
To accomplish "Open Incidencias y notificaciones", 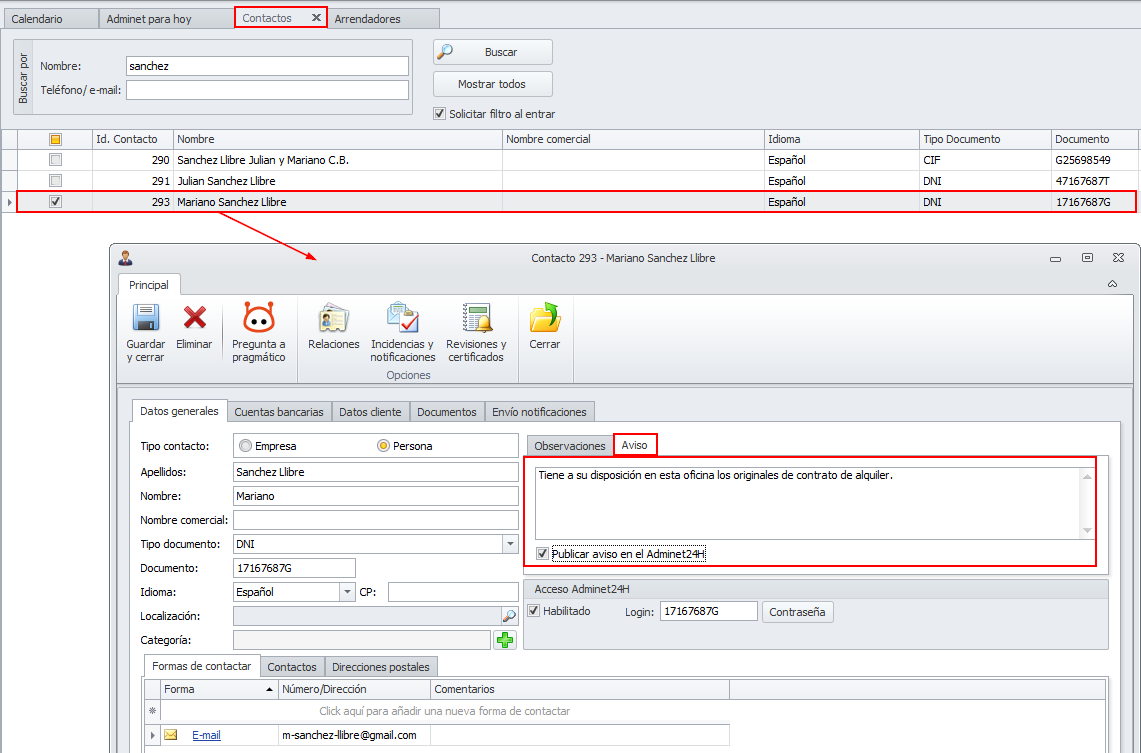I will (402, 332).
